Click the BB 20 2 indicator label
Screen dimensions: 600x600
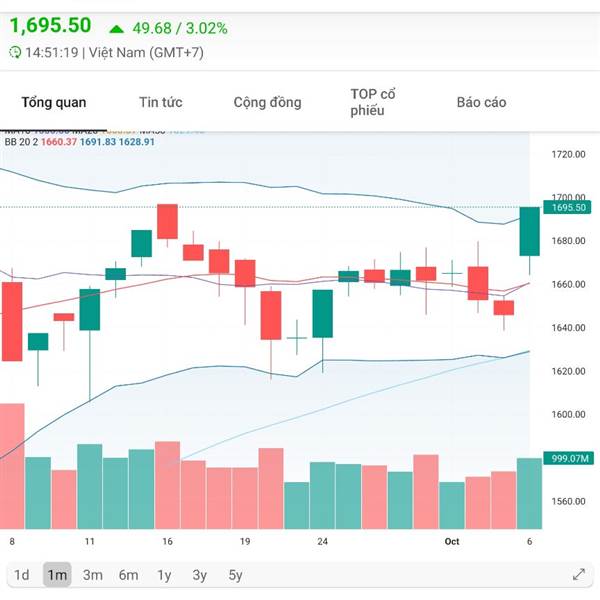[20, 142]
